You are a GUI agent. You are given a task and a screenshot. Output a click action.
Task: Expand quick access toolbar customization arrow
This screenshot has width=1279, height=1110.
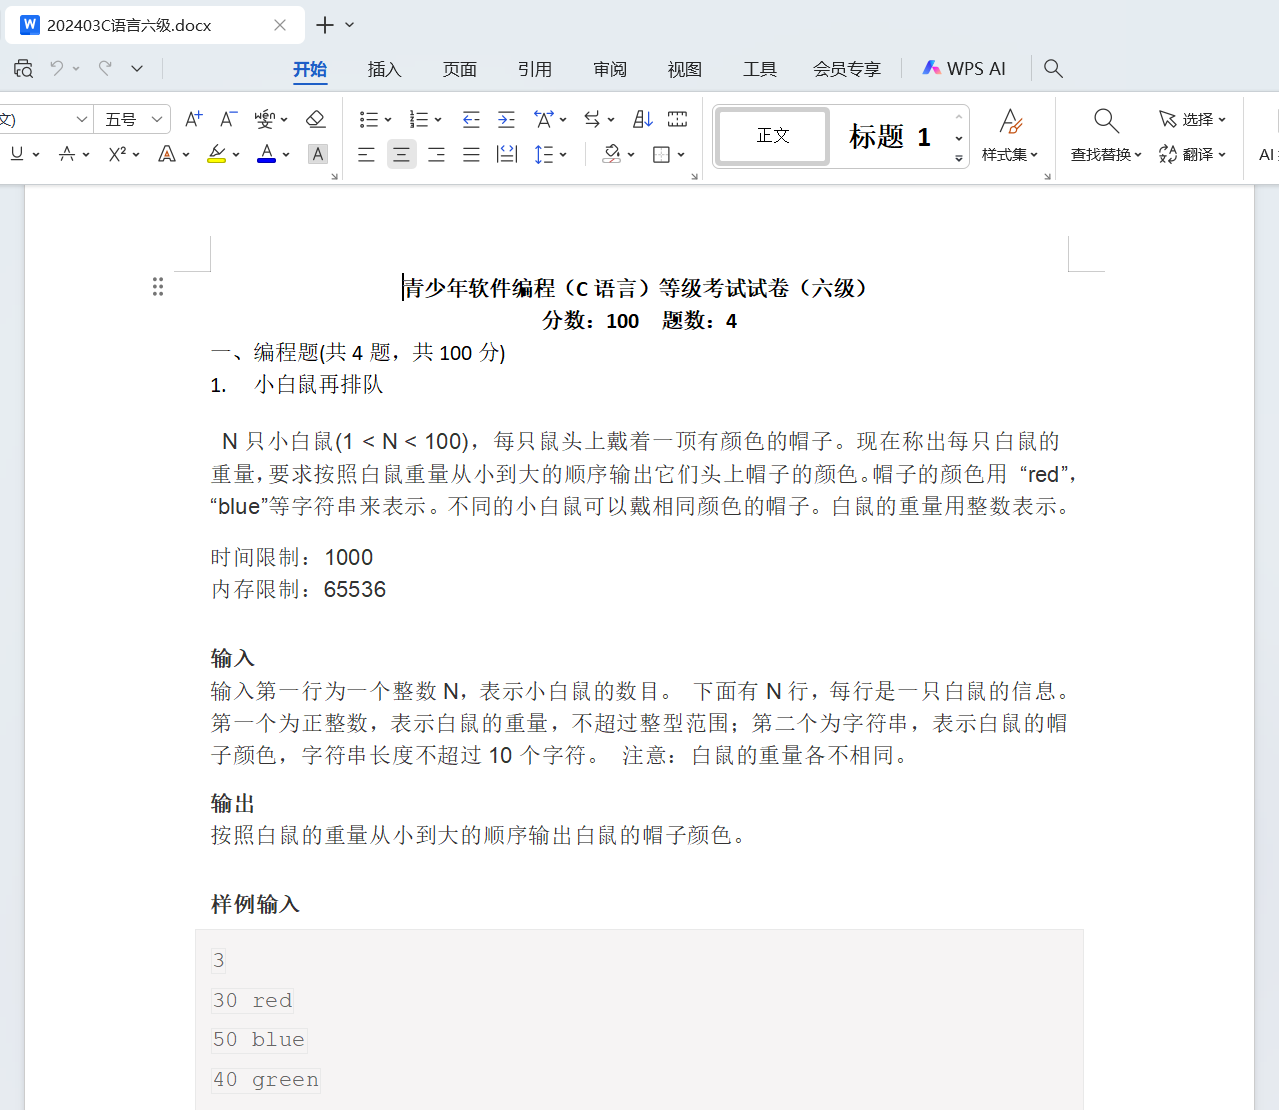click(x=137, y=68)
